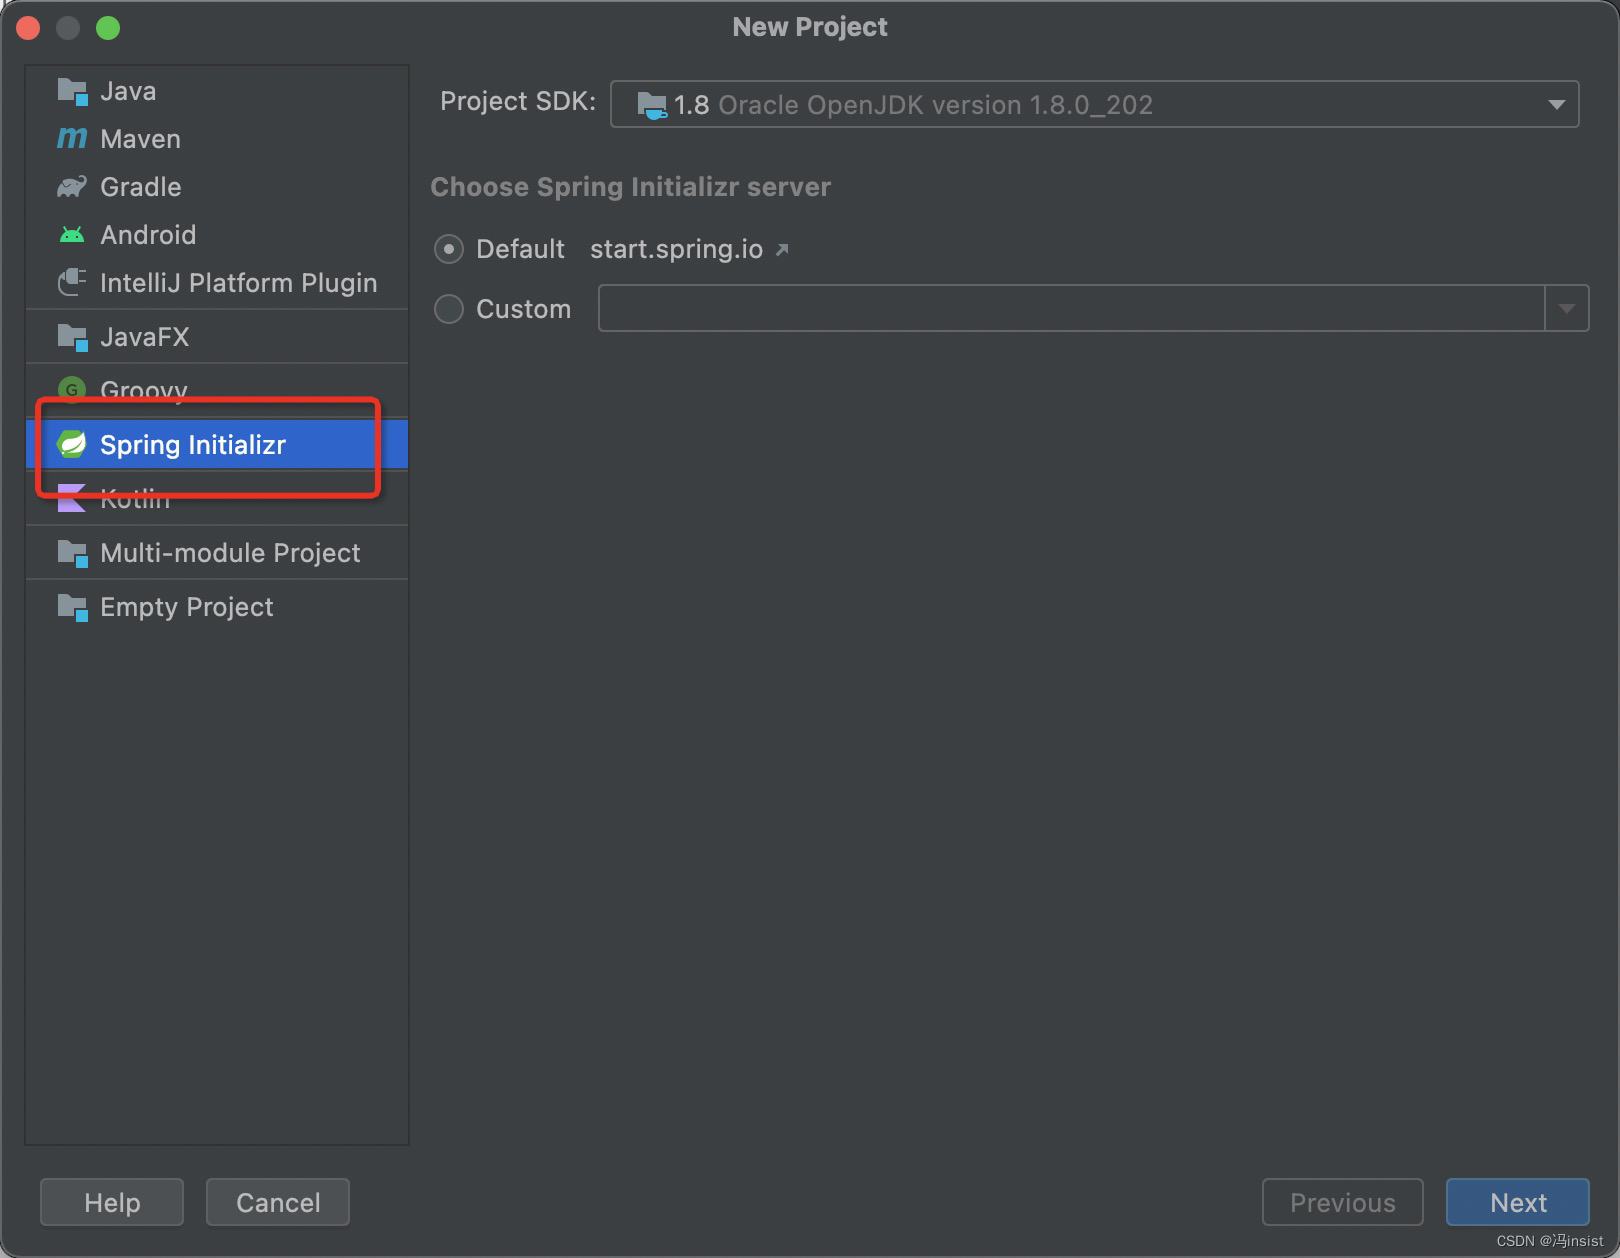This screenshot has width=1620, height=1258.
Task: Click the Maven project type icon
Action: [72, 139]
